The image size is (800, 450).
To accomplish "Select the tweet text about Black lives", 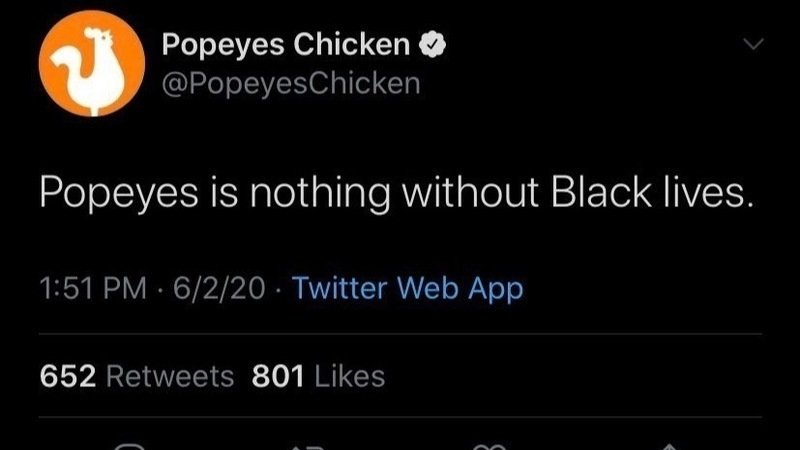I will pyautogui.click(x=397, y=193).
